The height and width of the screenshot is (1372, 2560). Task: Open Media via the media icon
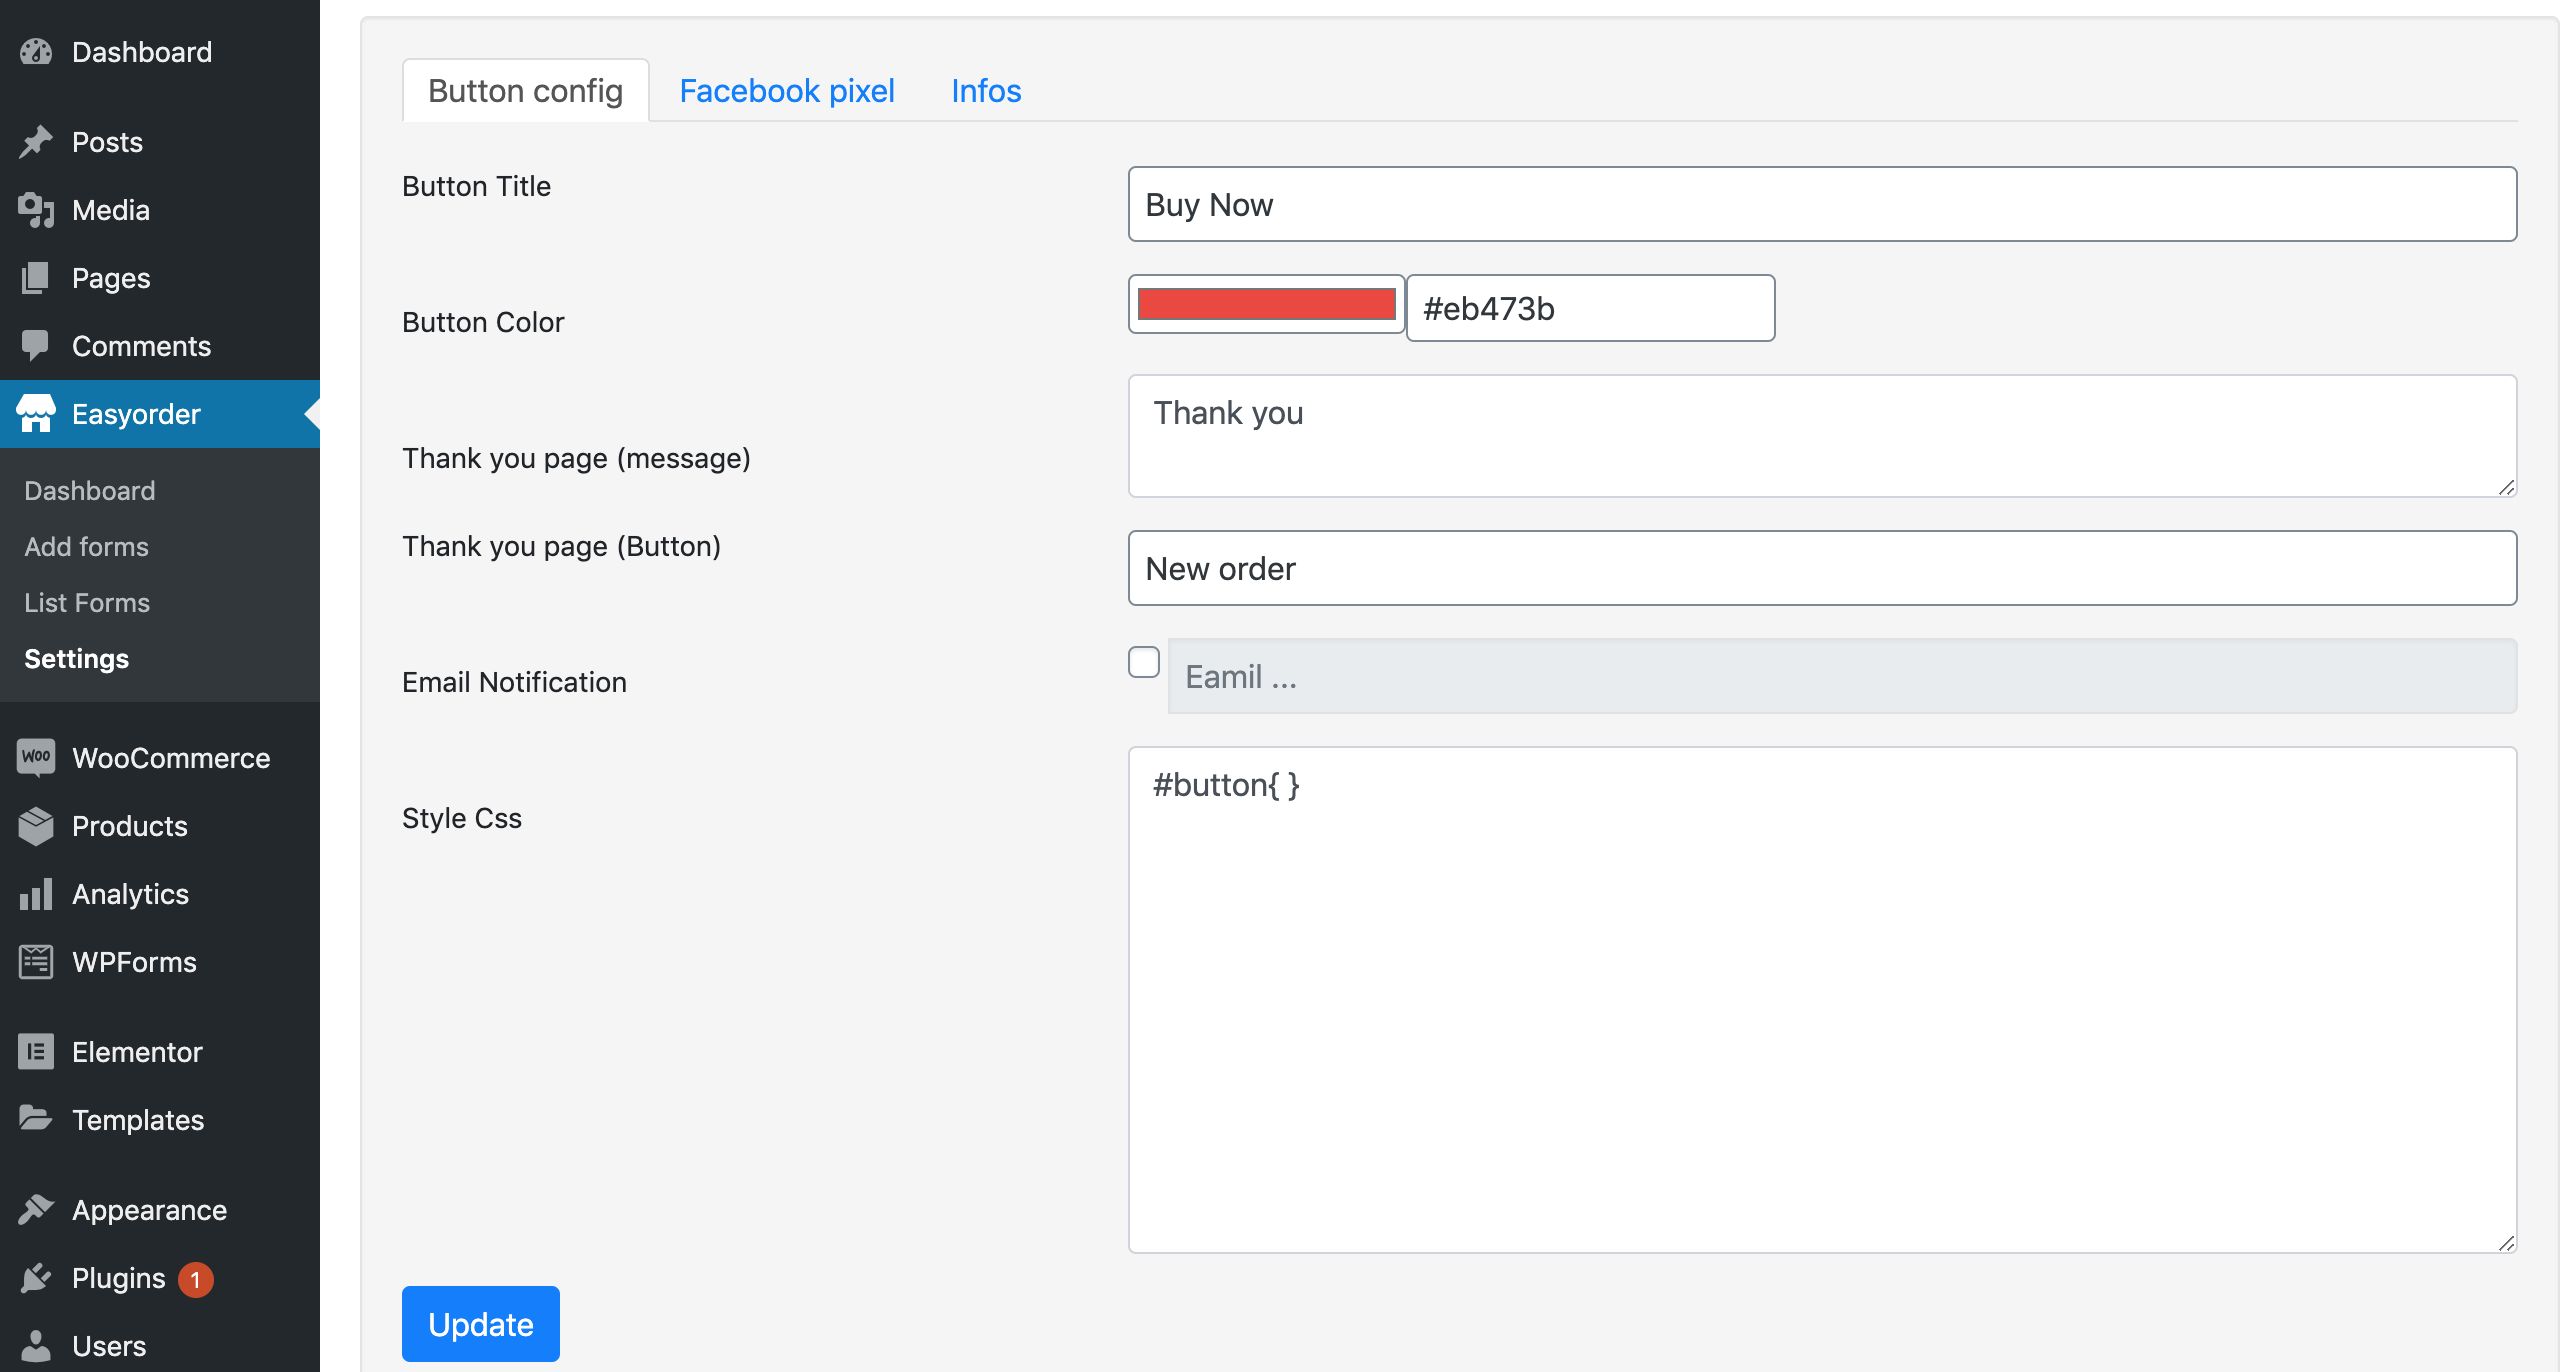point(36,210)
